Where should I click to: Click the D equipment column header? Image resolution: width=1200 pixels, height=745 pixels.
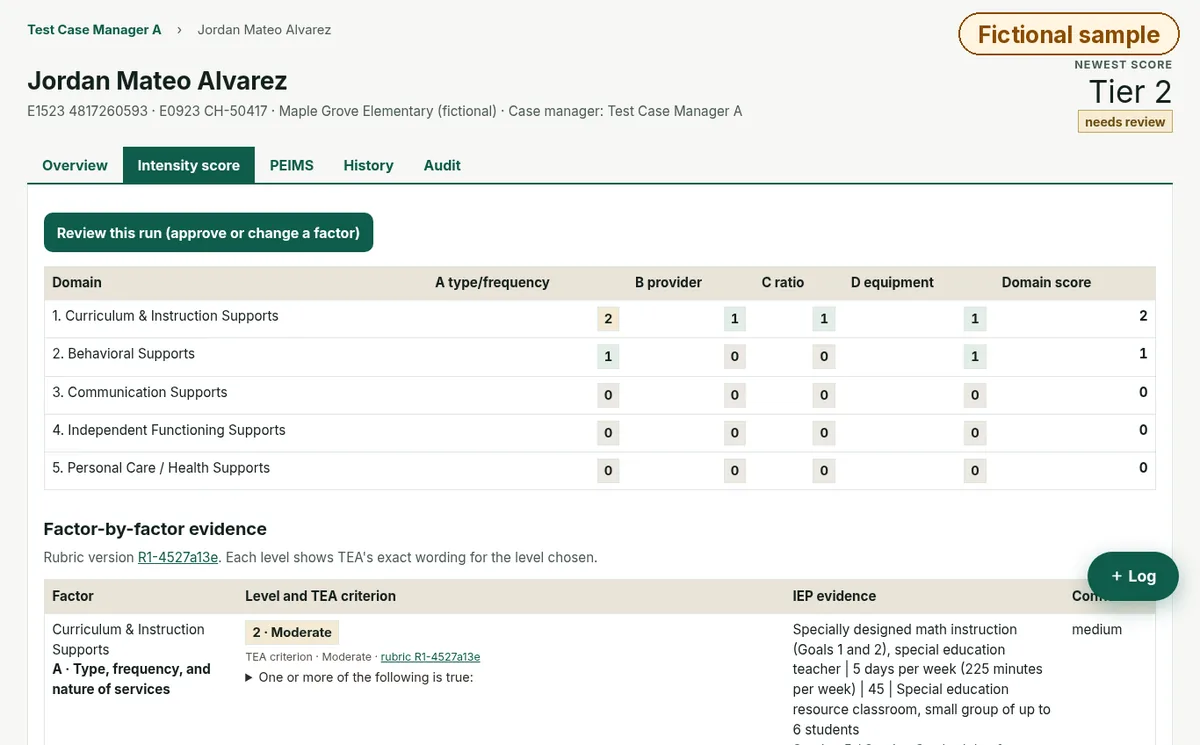(892, 283)
